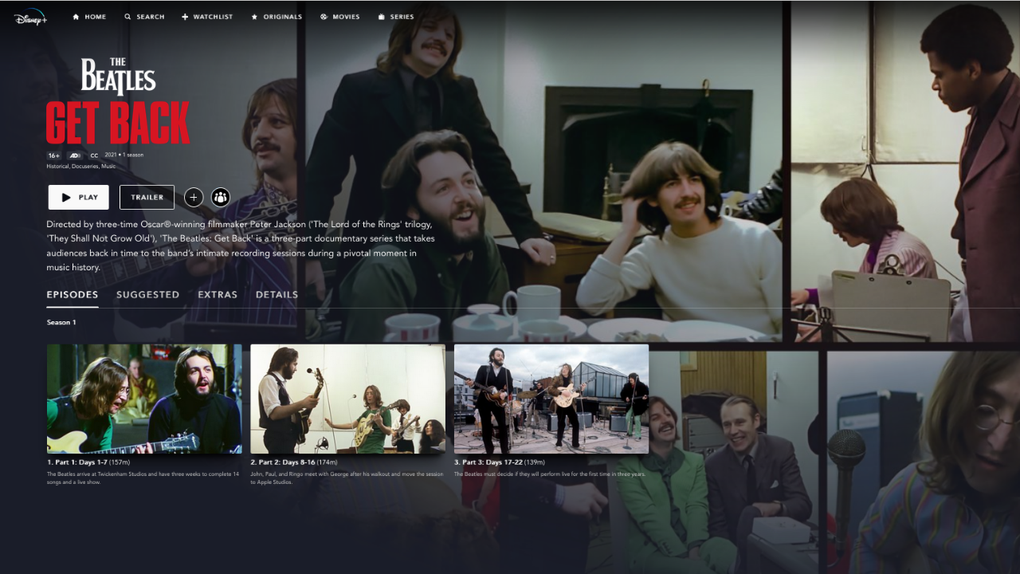The image size is (1020, 574).
Task: Click the '2021 • 1 season' text
Action: [124, 155]
